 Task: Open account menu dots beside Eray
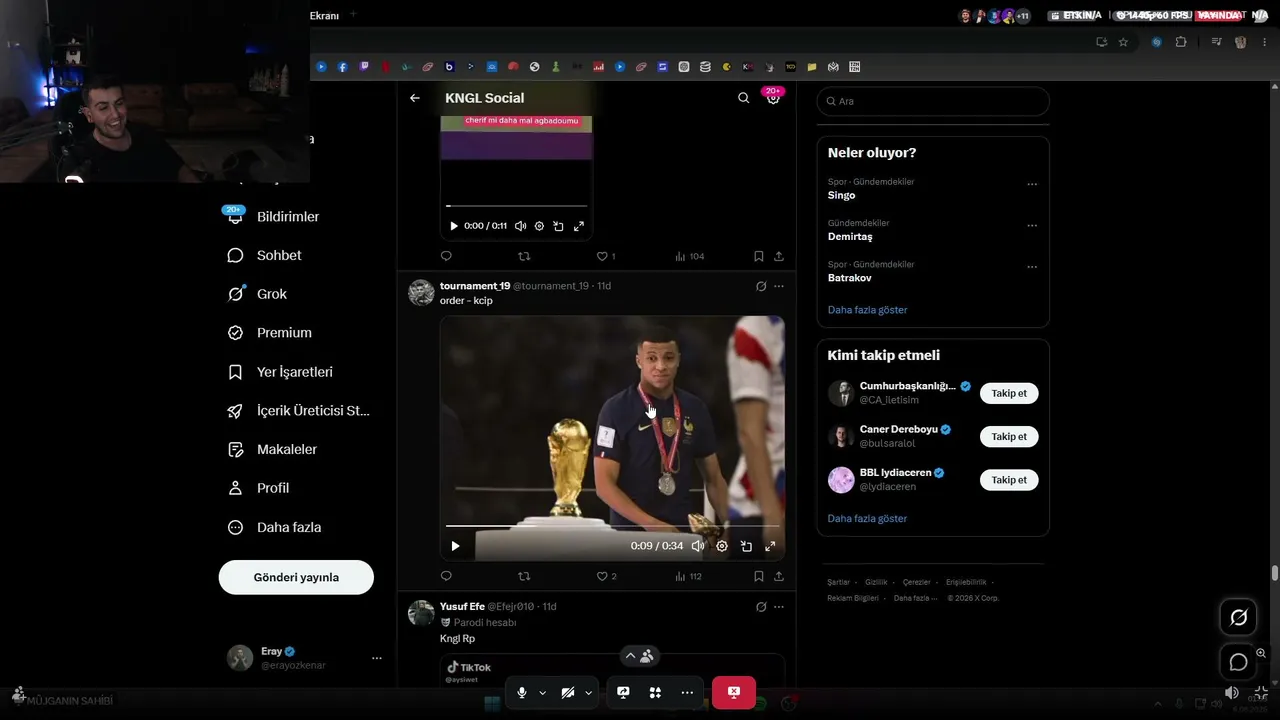click(377, 658)
